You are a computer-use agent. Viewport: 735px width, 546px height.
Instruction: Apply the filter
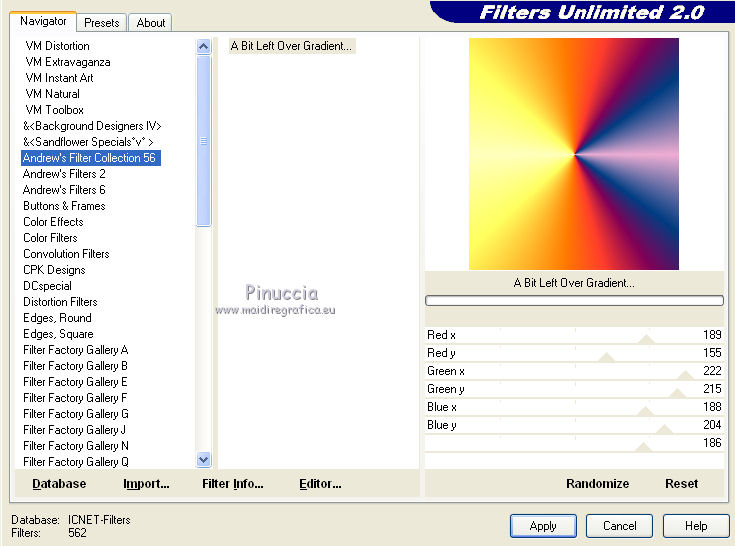click(x=543, y=526)
